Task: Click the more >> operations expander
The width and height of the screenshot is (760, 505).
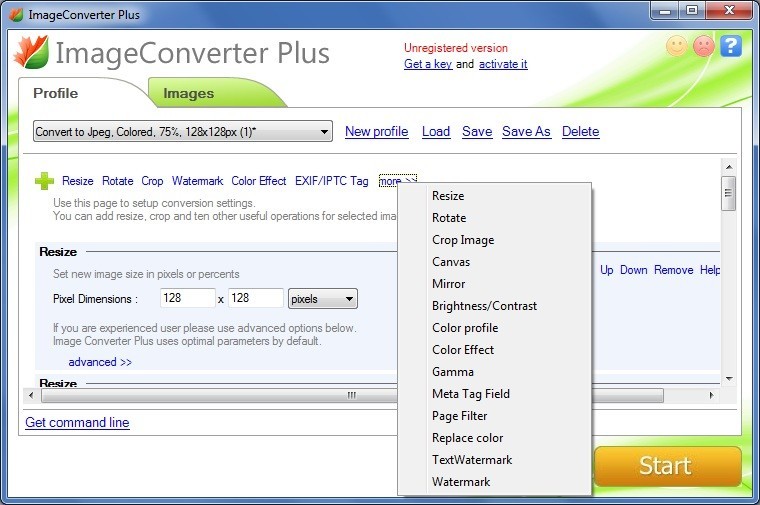Action: tap(397, 181)
